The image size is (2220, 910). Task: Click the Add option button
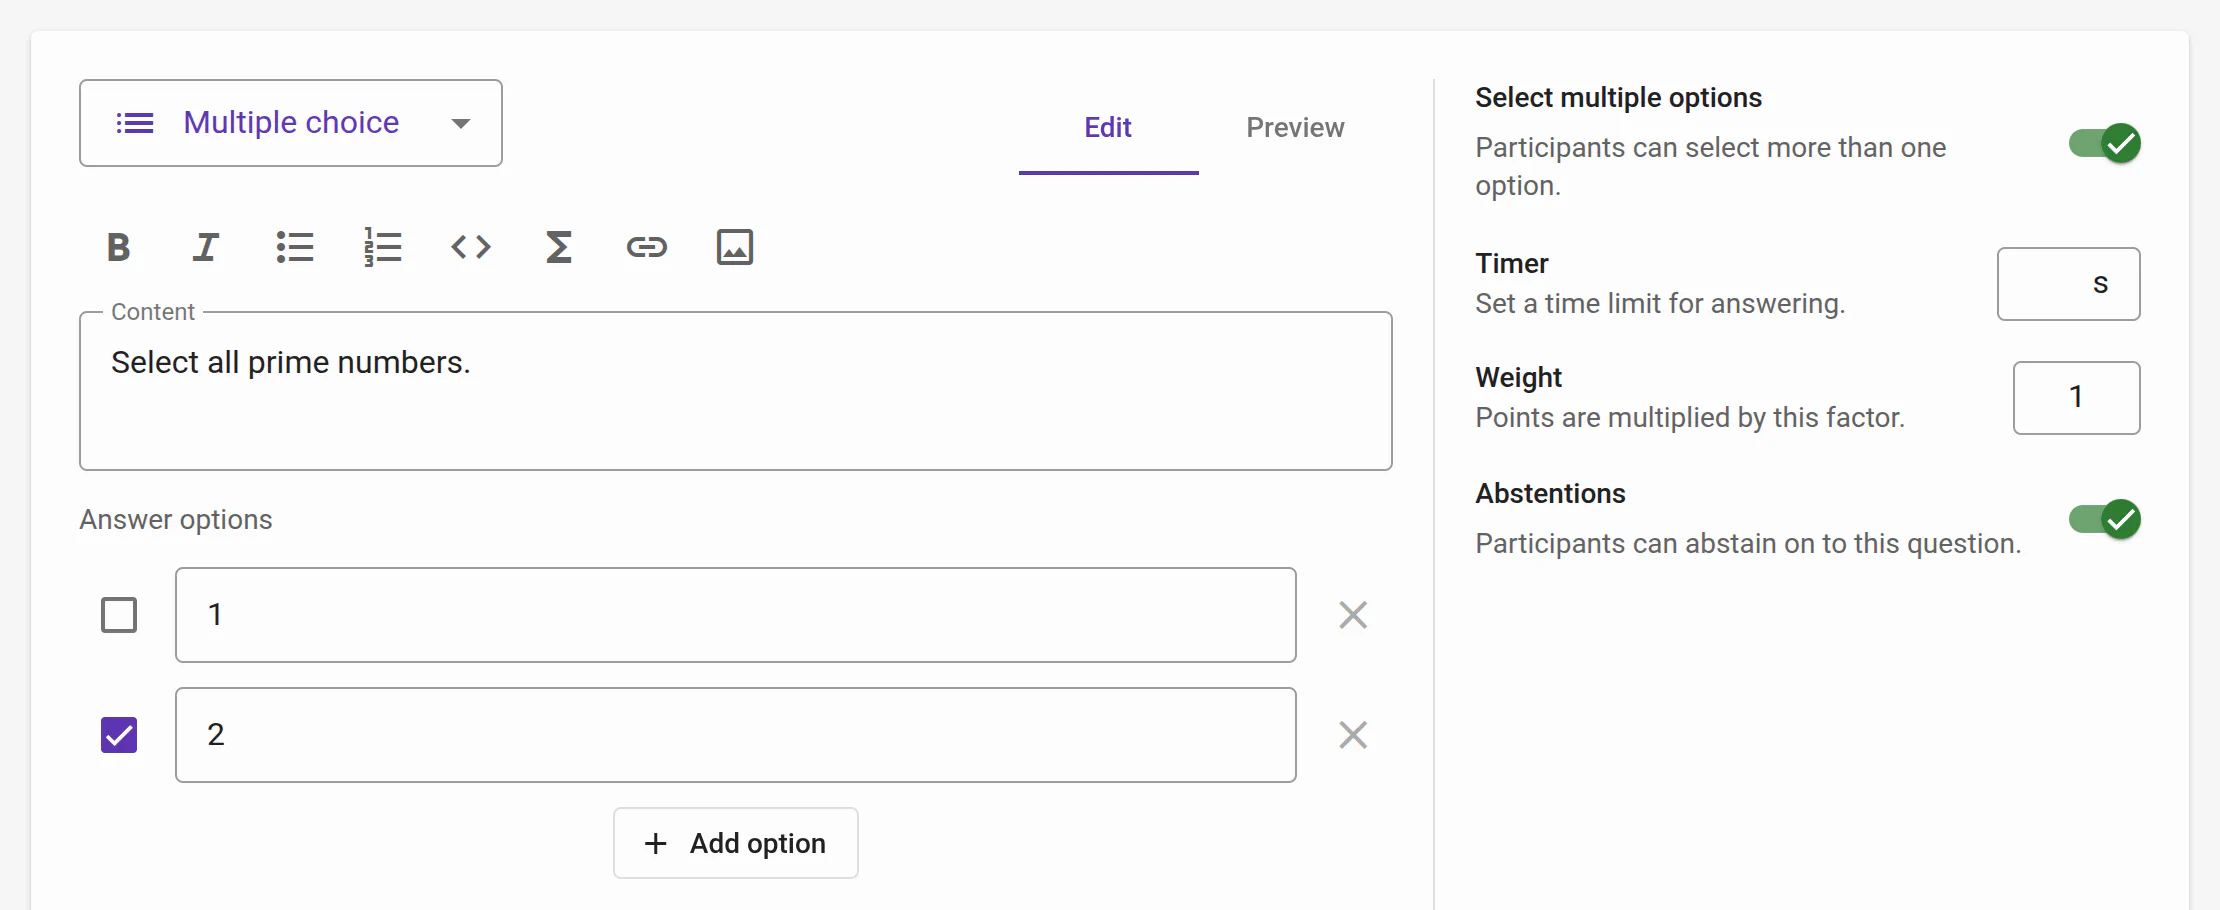(736, 843)
